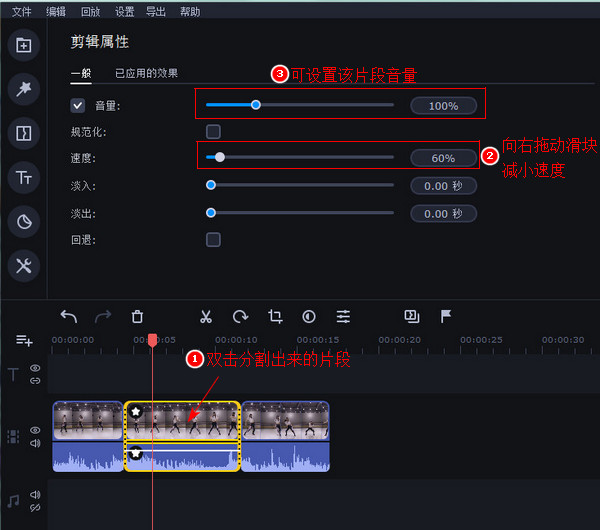Image resolution: width=600 pixels, height=530 pixels.
Task: Open the 导出 menu
Action: pos(156,12)
